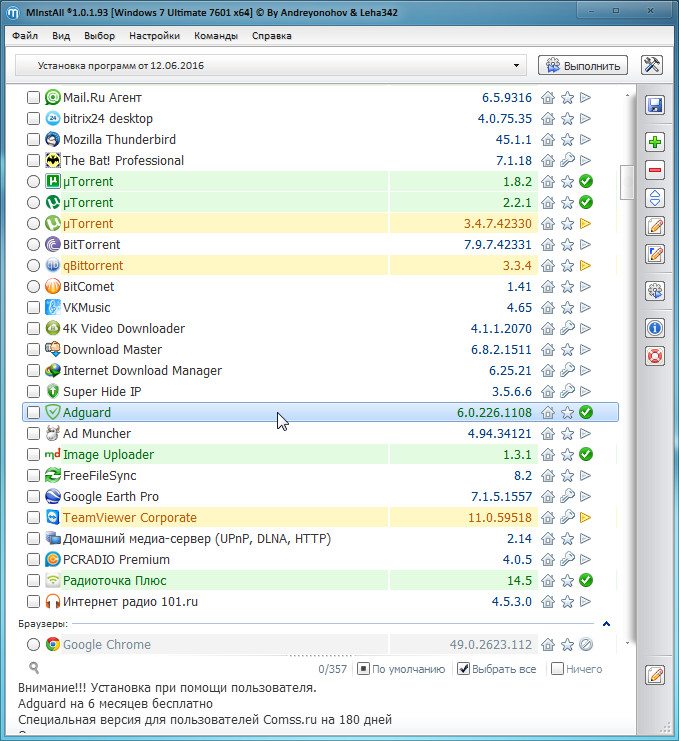Click key icon on The Bat! Professional row
This screenshot has width=679, height=741.
coord(567,160)
